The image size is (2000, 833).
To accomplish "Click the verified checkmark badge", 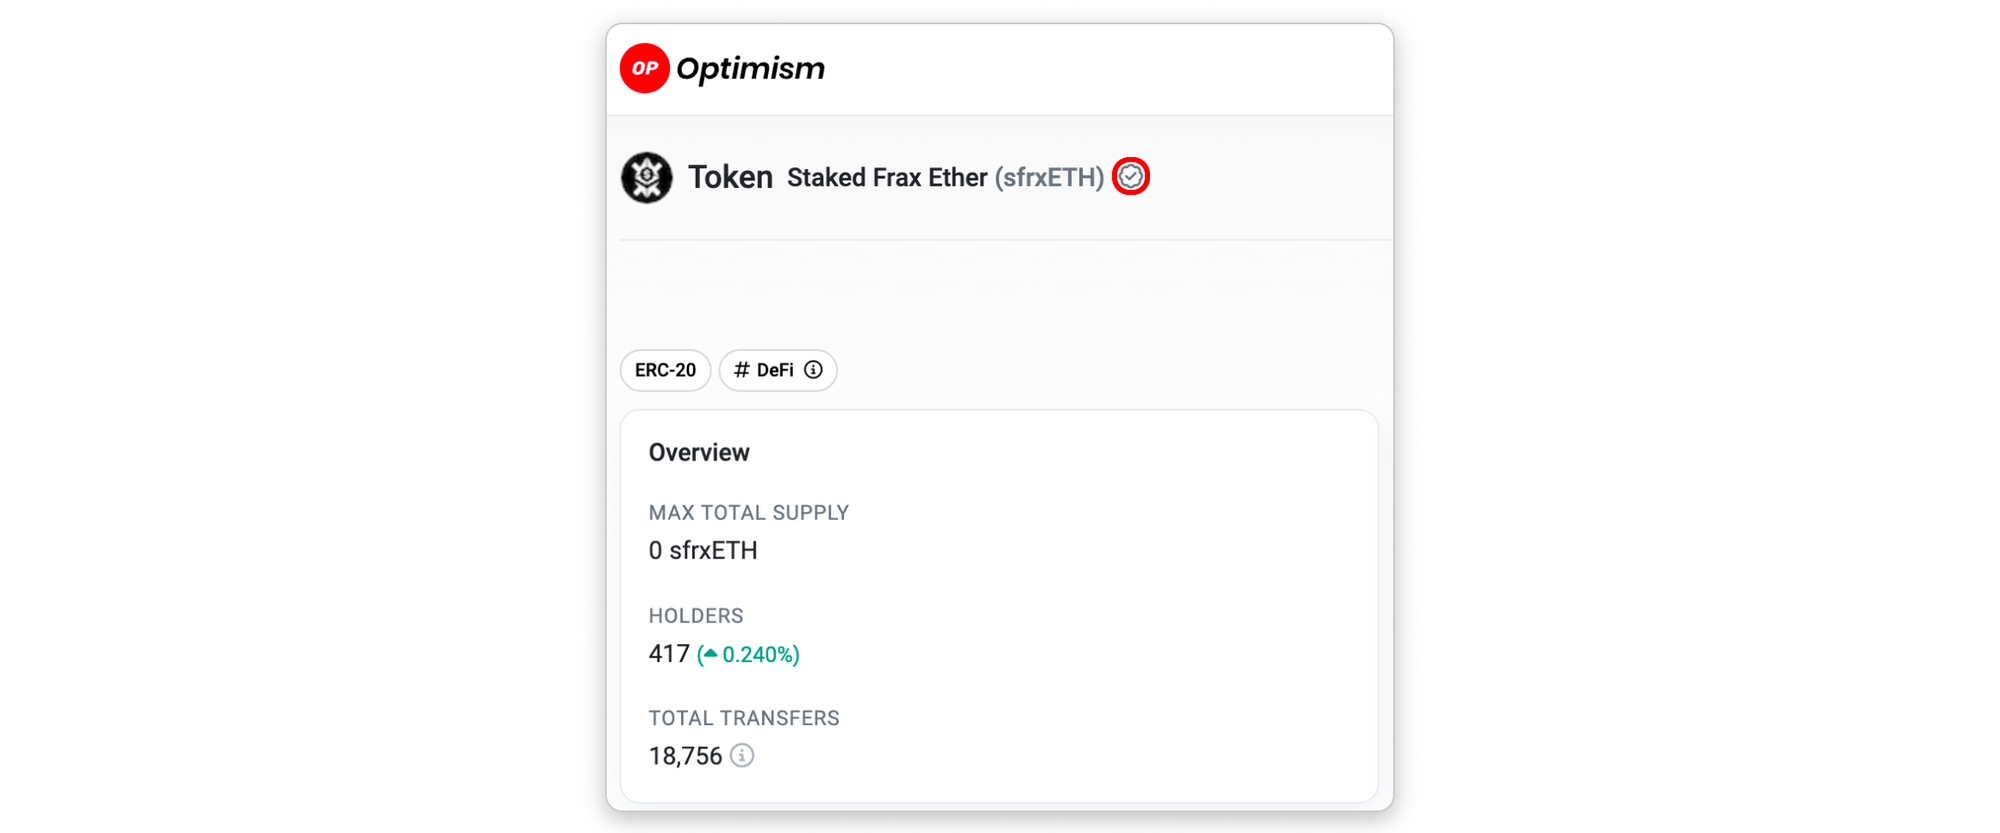I will point(1131,177).
